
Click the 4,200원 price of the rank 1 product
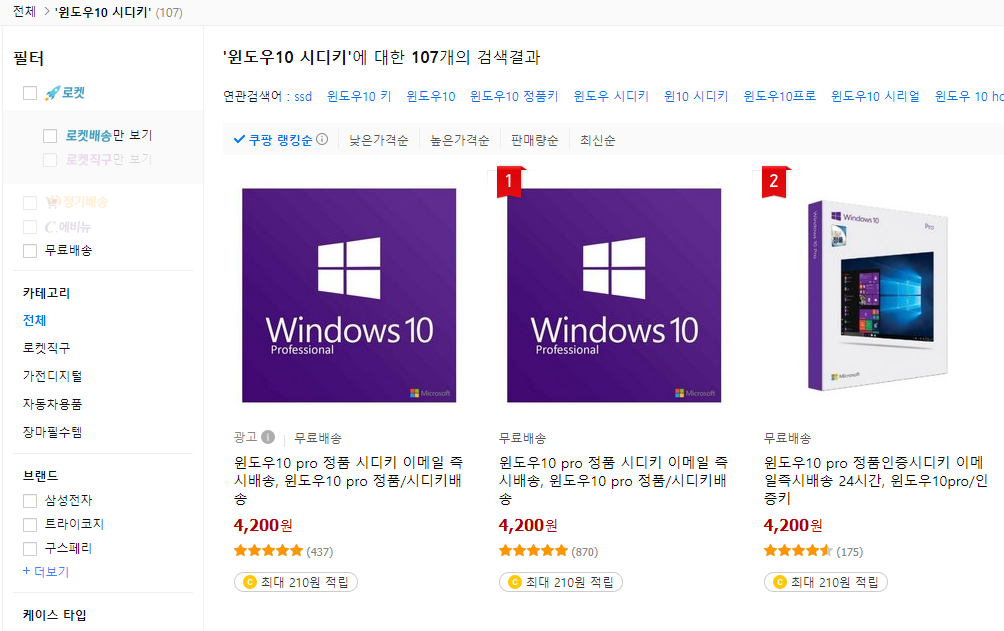[528, 525]
